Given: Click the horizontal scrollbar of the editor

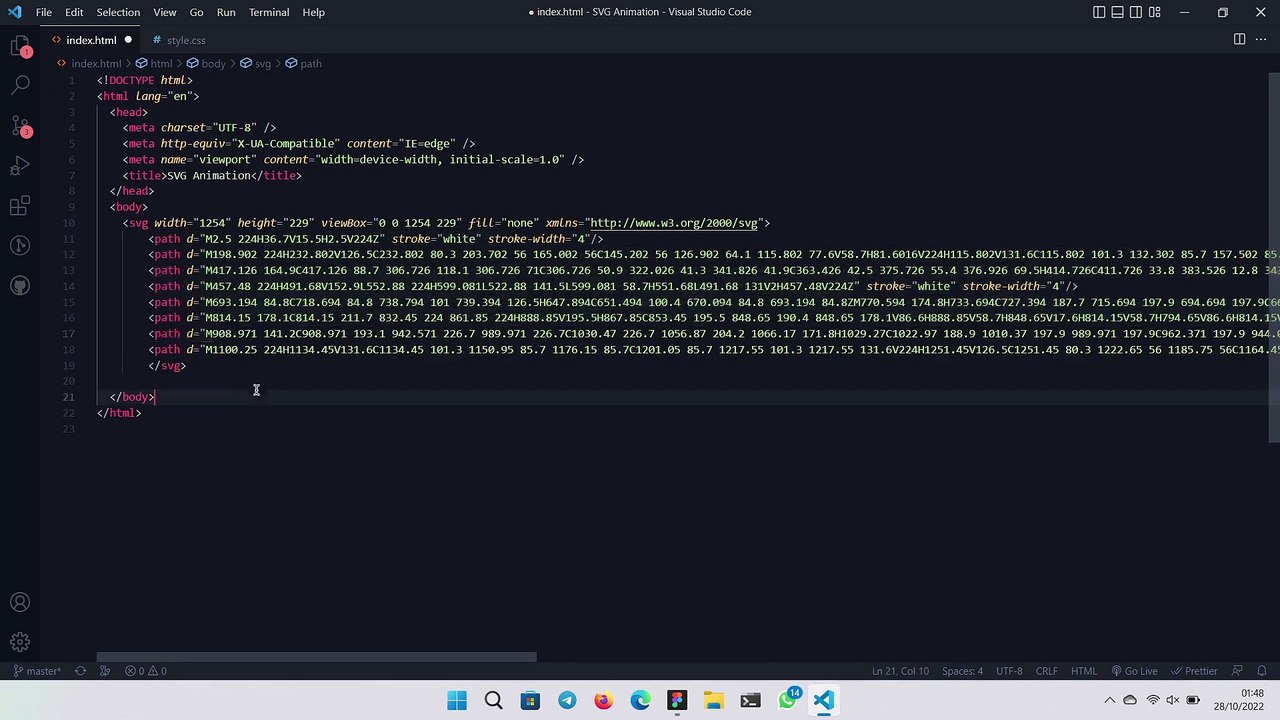Looking at the screenshot, I should tap(316, 657).
